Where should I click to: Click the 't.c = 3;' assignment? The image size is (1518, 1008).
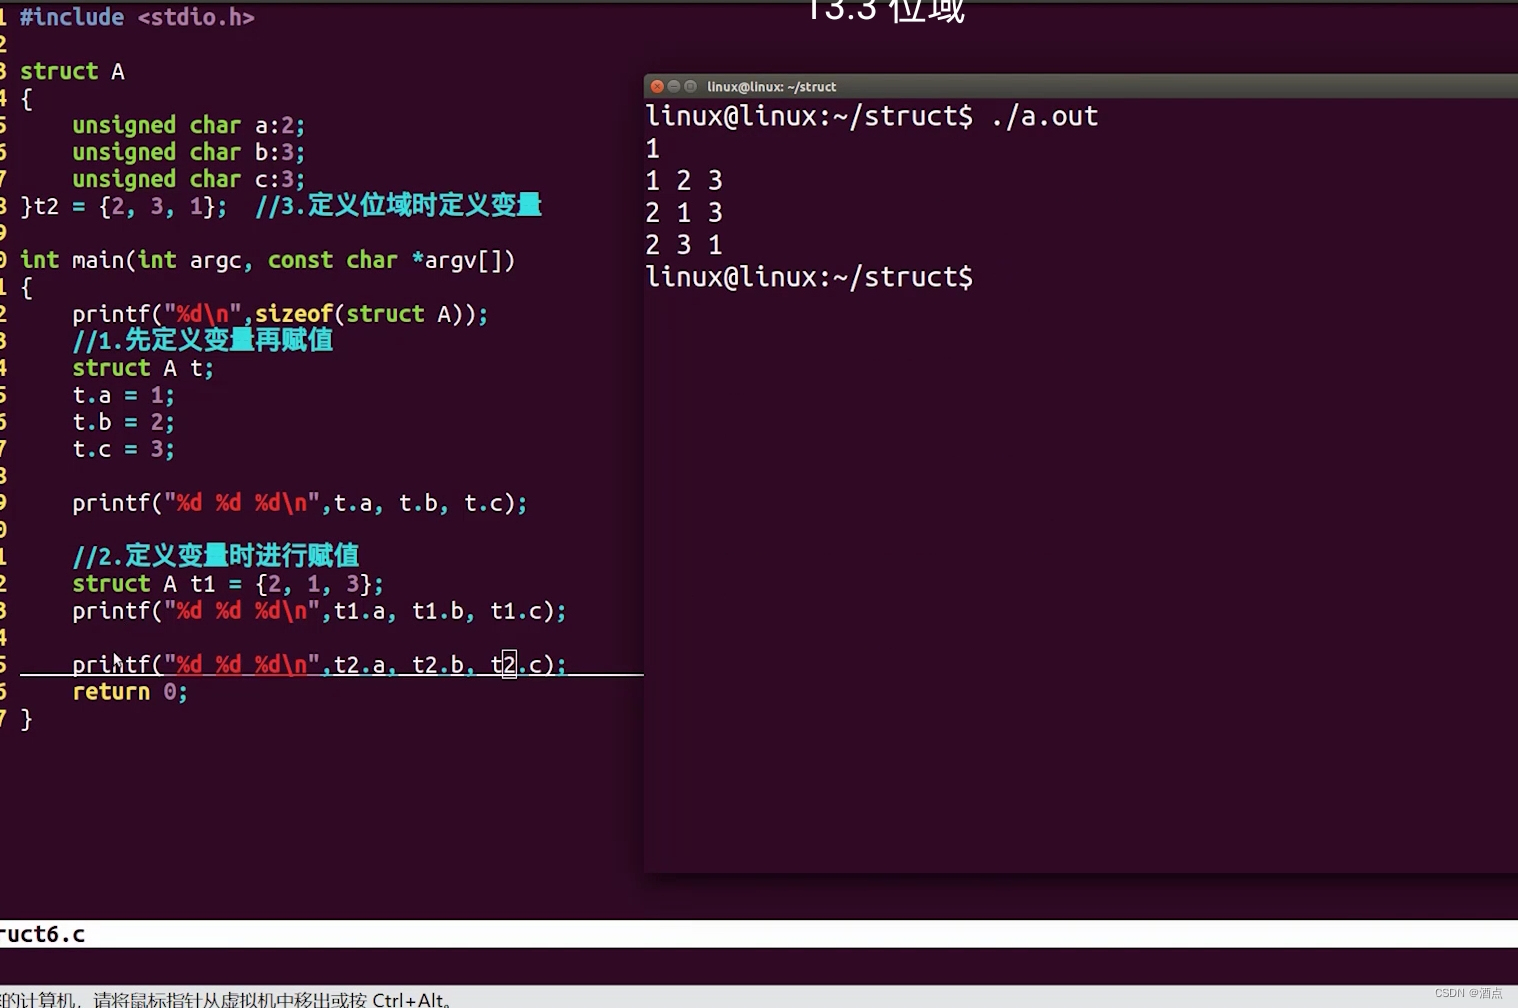click(123, 449)
